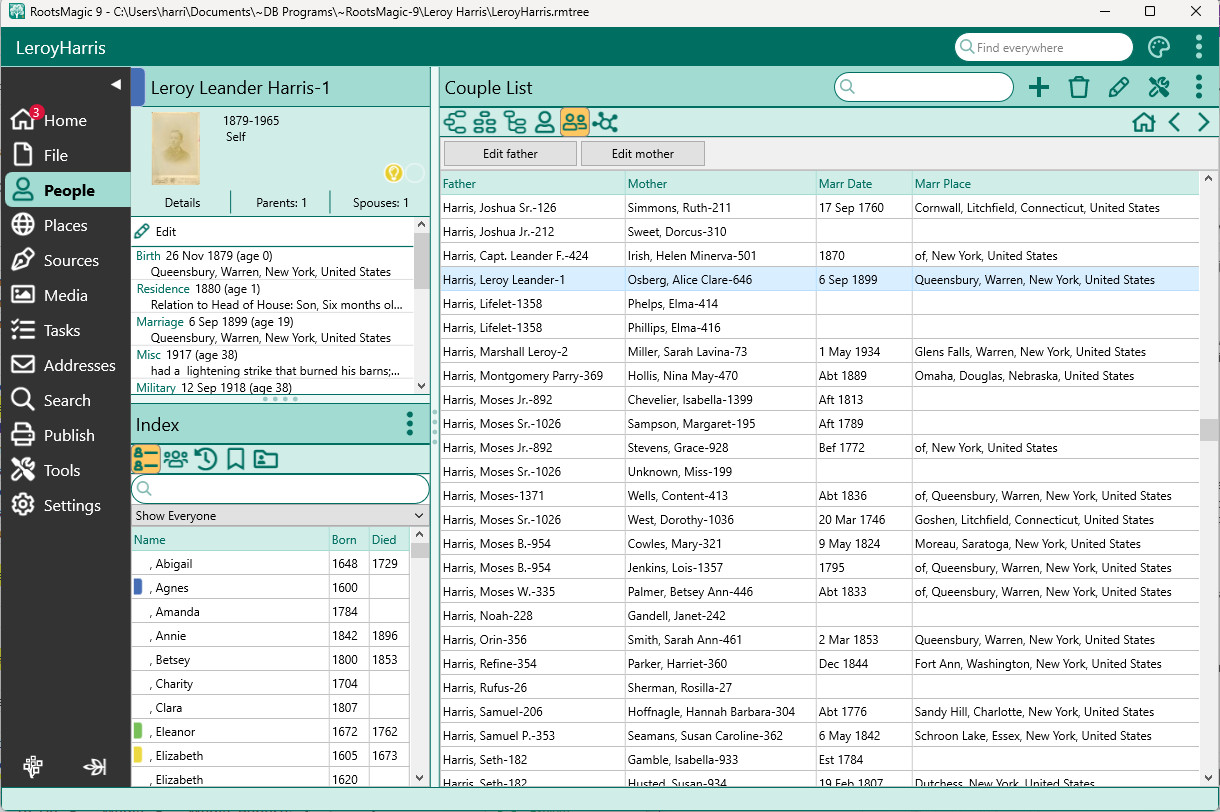Open the Descendants view icon
The height and width of the screenshot is (812, 1220).
(515, 123)
